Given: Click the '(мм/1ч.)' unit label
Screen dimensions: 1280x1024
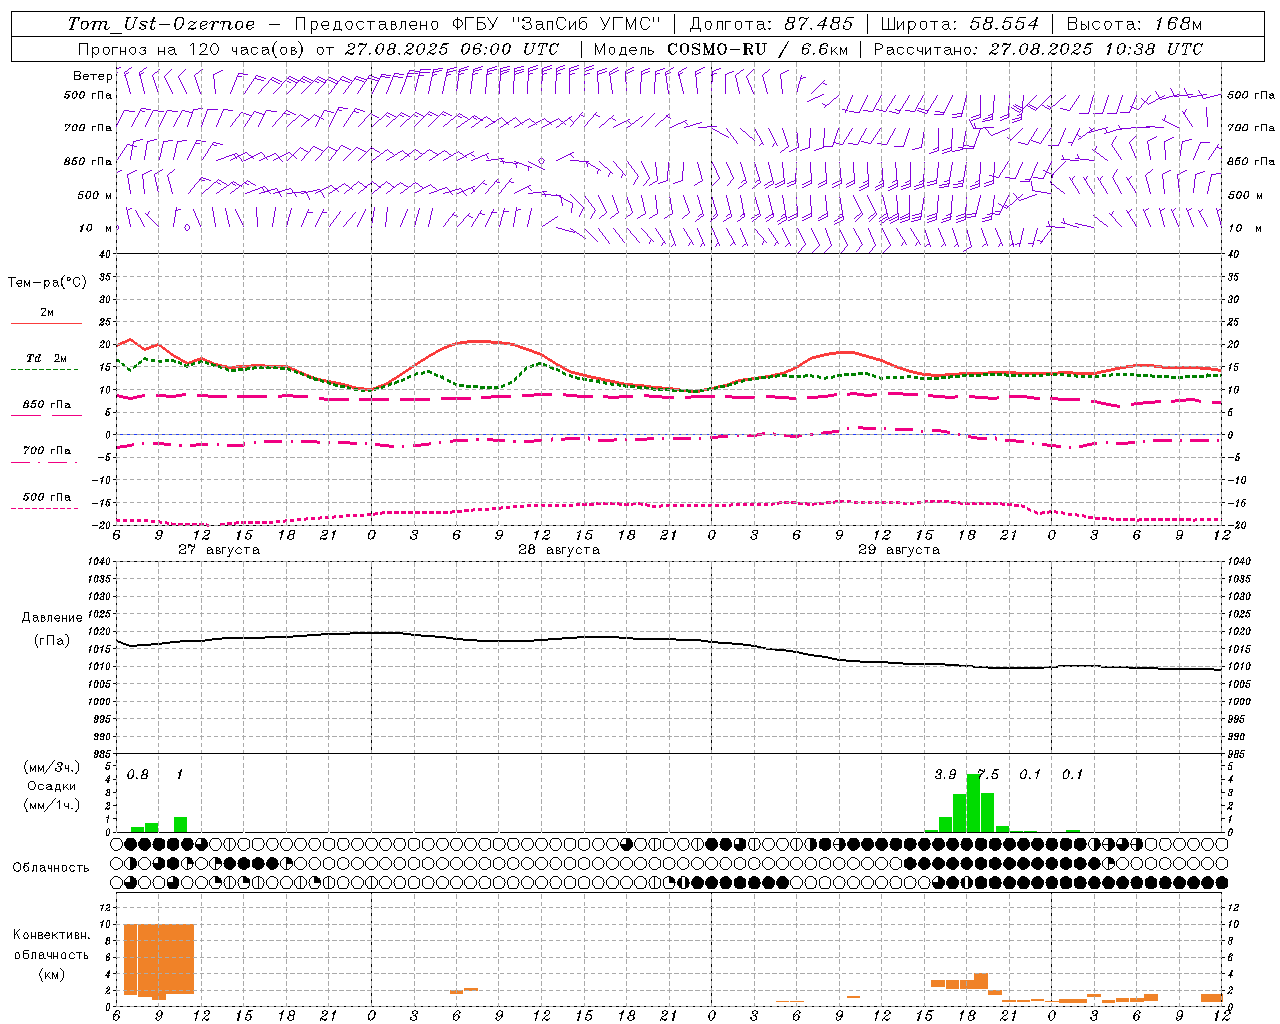Looking at the screenshot, I should [51, 805].
